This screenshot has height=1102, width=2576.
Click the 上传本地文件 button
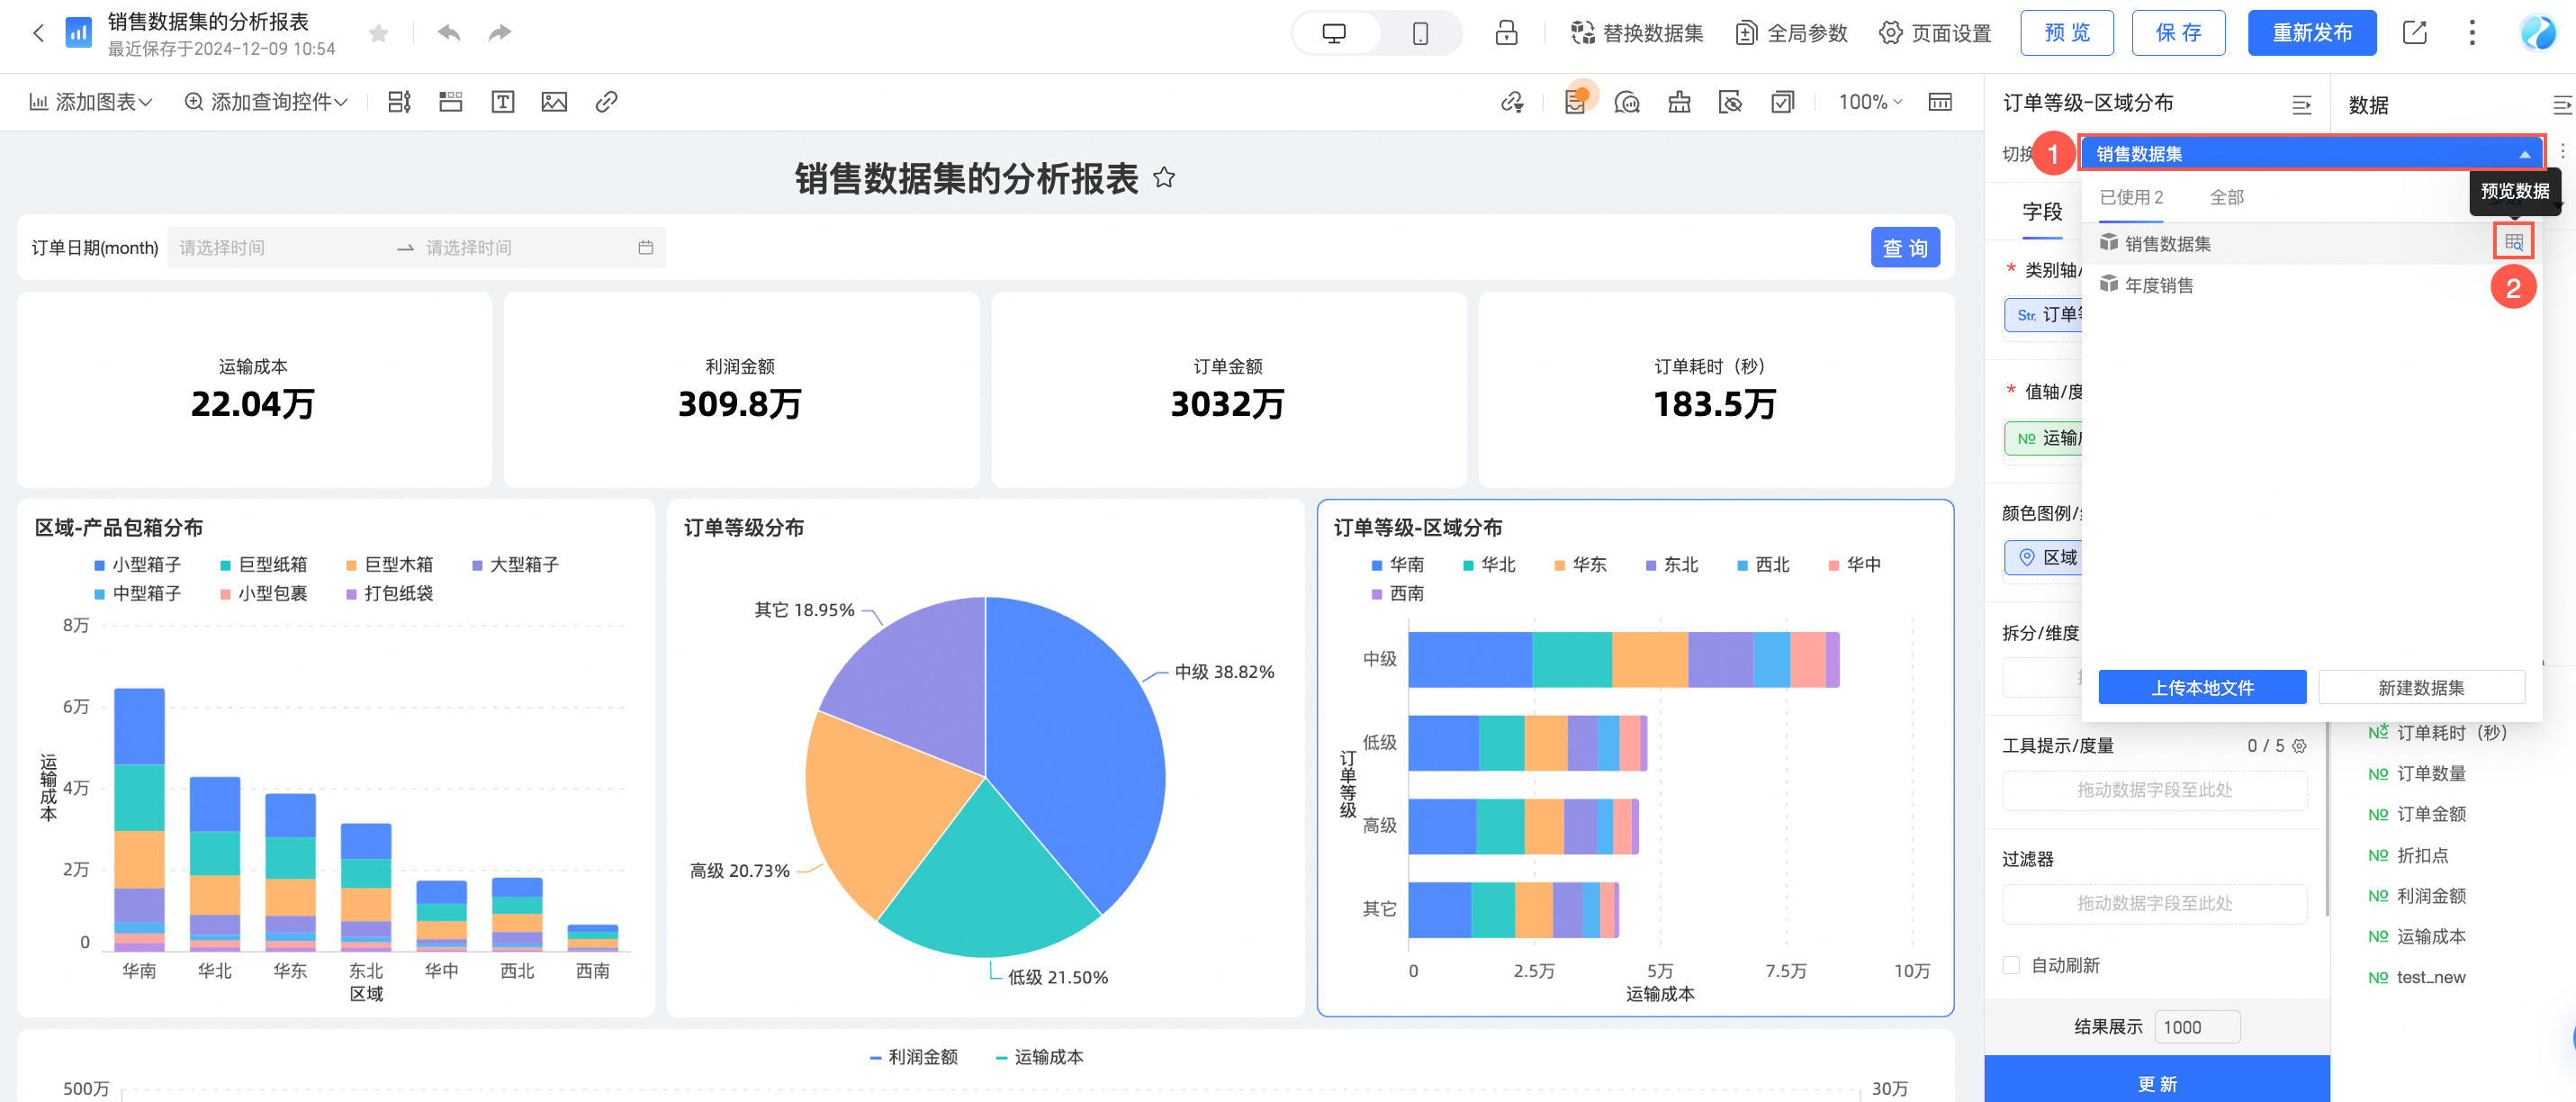pos(2202,687)
